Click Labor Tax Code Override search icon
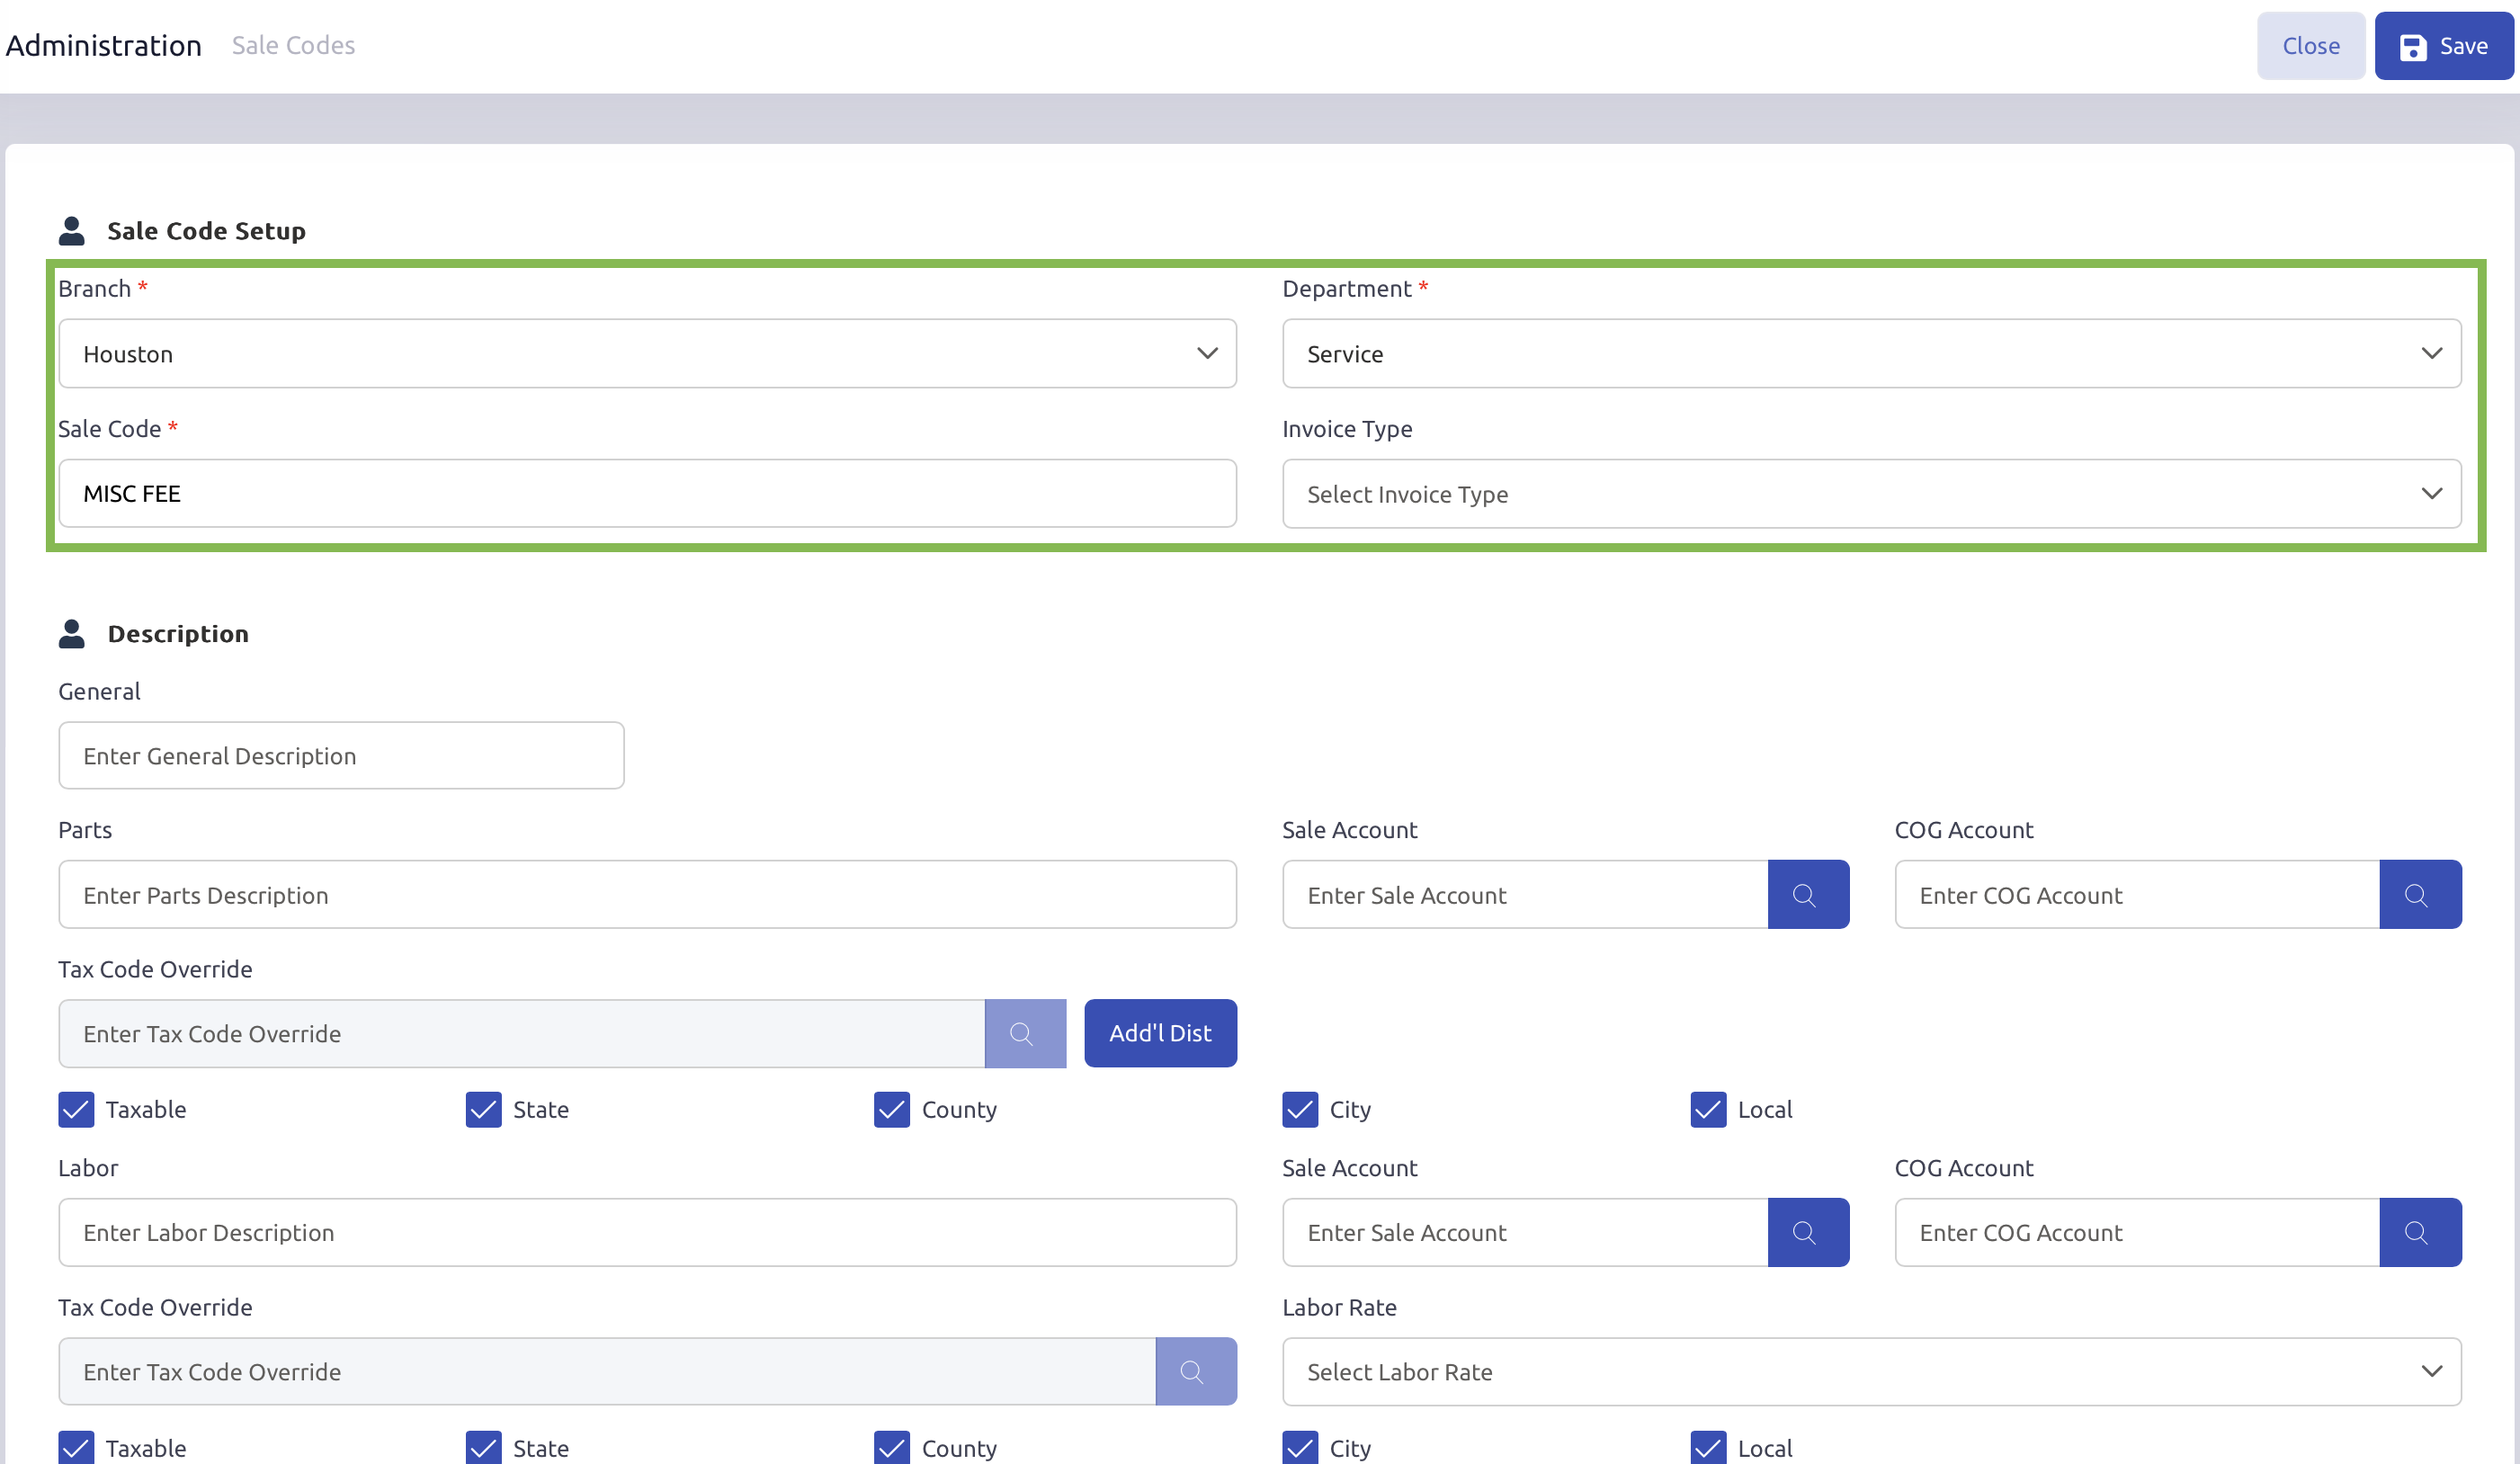The height and width of the screenshot is (1464, 2520). click(1195, 1372)
